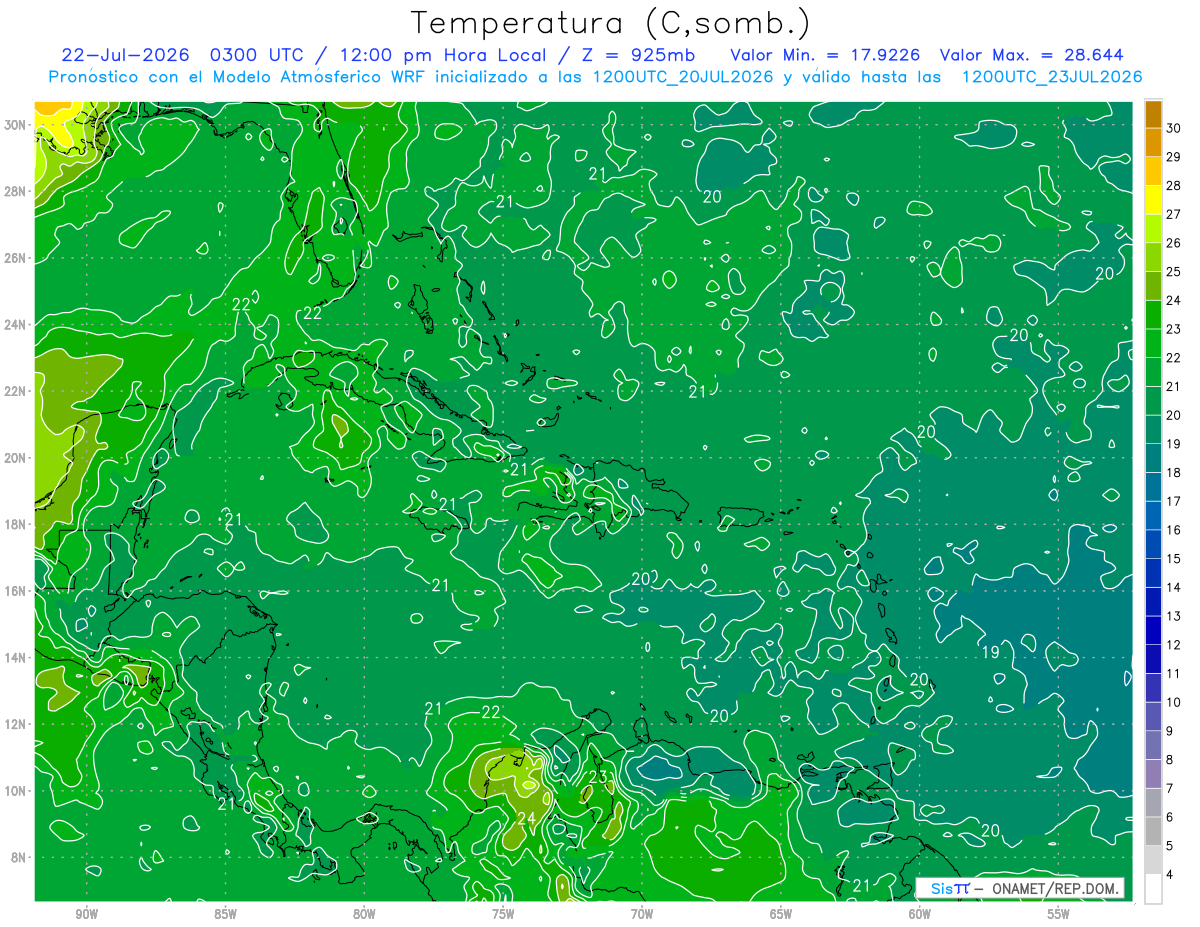Click the 'Valor Max. = 28.644' readout
The image size is (1200, 927).
1034,55
